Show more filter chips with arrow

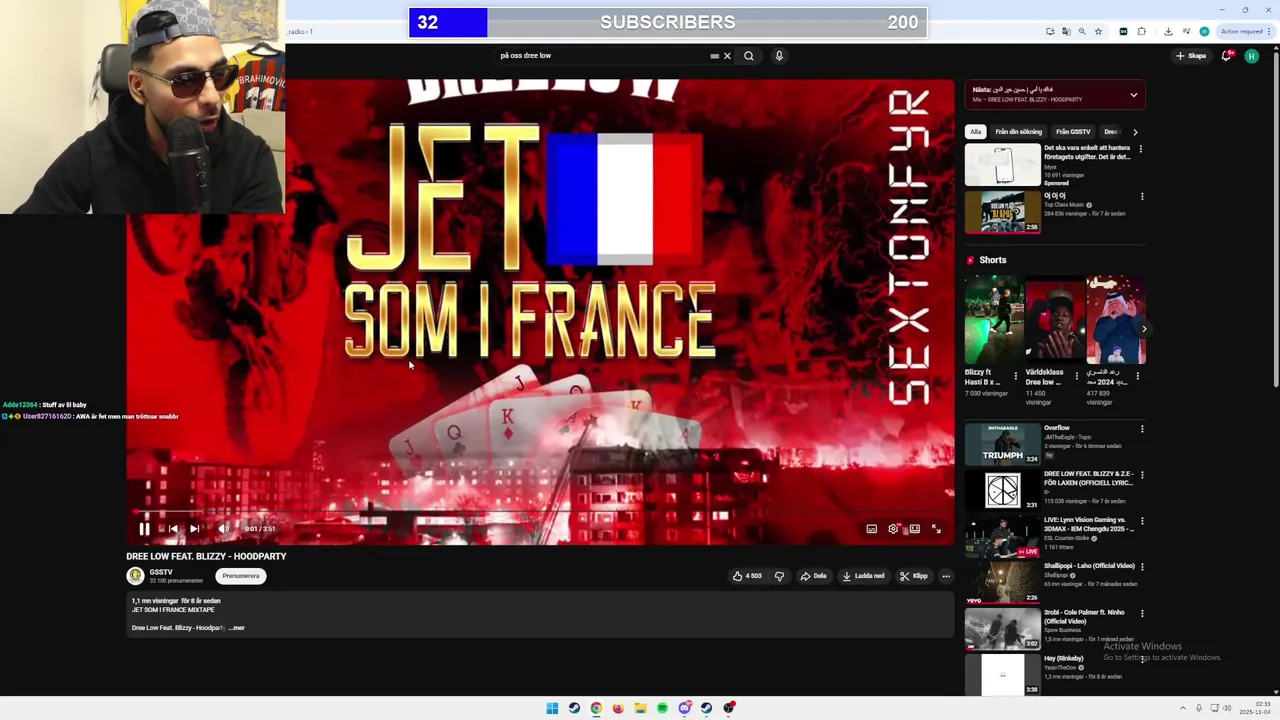1135,132
